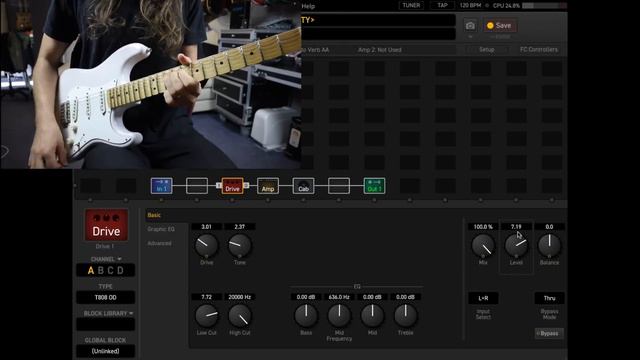Select the Amp block in the grid
The width and height of the screenshot is (640, 360).
(x=268, y=186)
